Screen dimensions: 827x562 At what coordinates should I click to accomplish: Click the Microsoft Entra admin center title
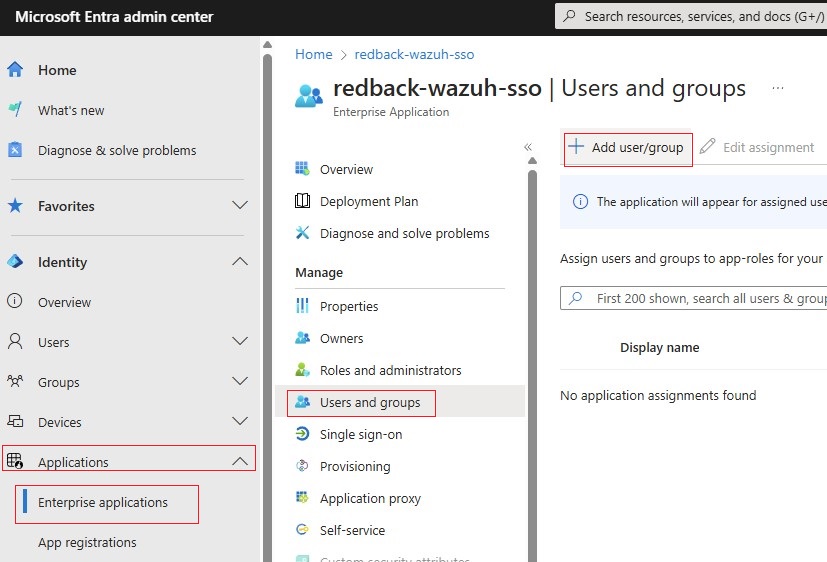coord(114,17)
